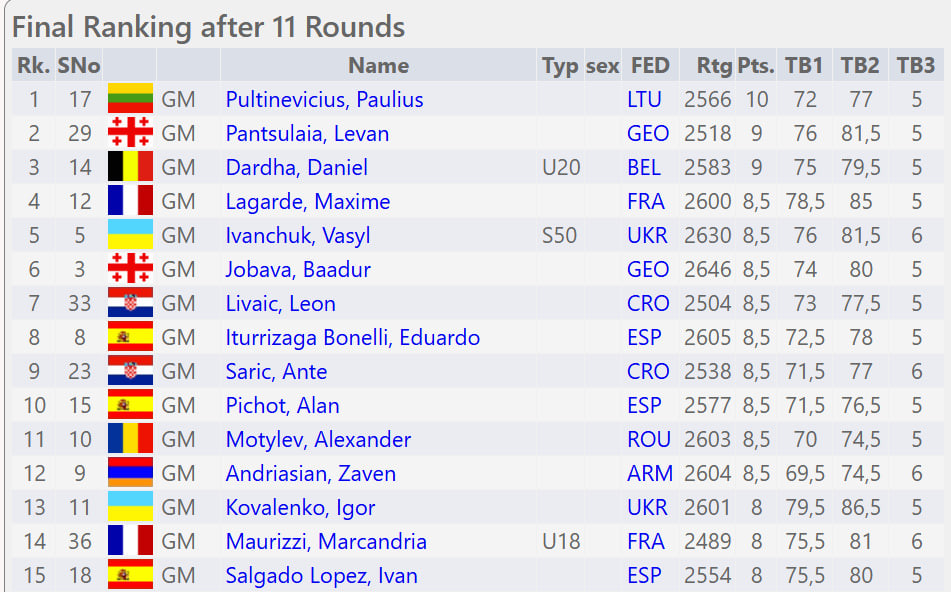Click the Pts. column header
The width and height of the screenshot is (951, 592).
(756, 66)
